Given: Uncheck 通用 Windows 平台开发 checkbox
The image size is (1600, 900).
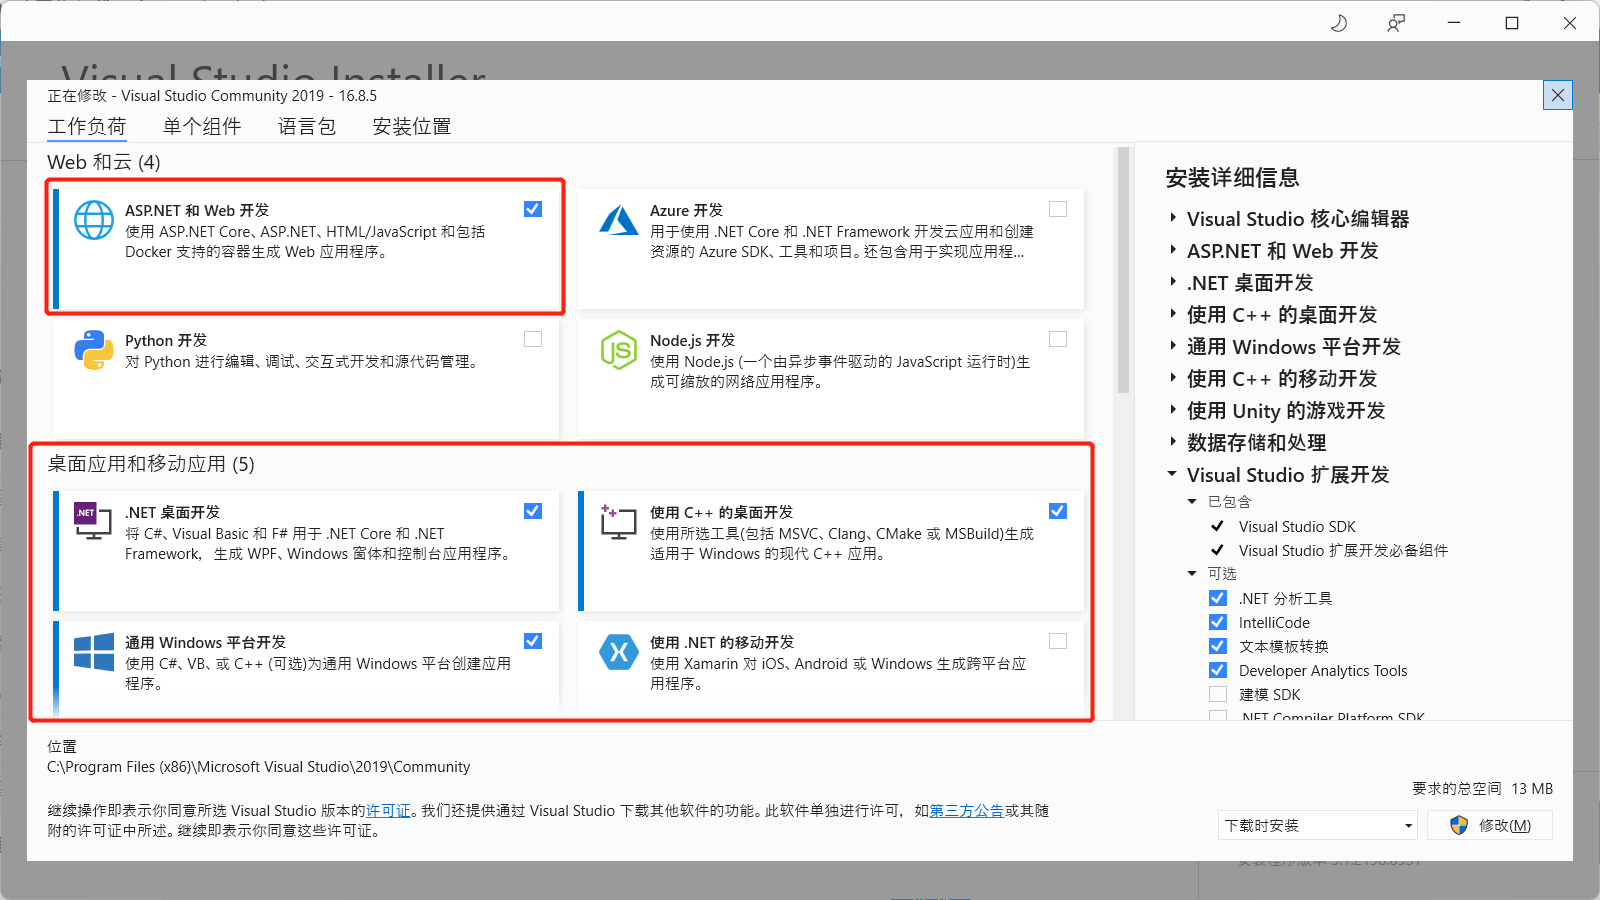Looking at the screenshot, I should pyautogui.click(x=533, y=641).
